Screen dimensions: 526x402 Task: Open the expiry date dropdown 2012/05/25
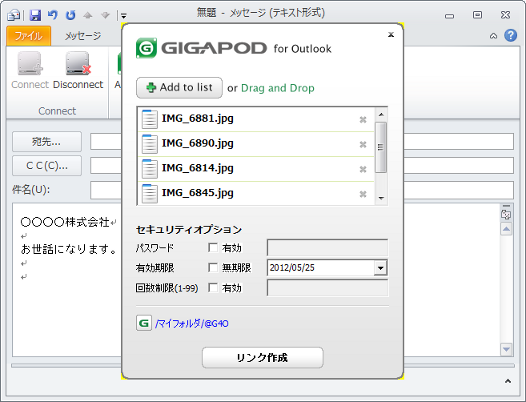coord(380,268)
